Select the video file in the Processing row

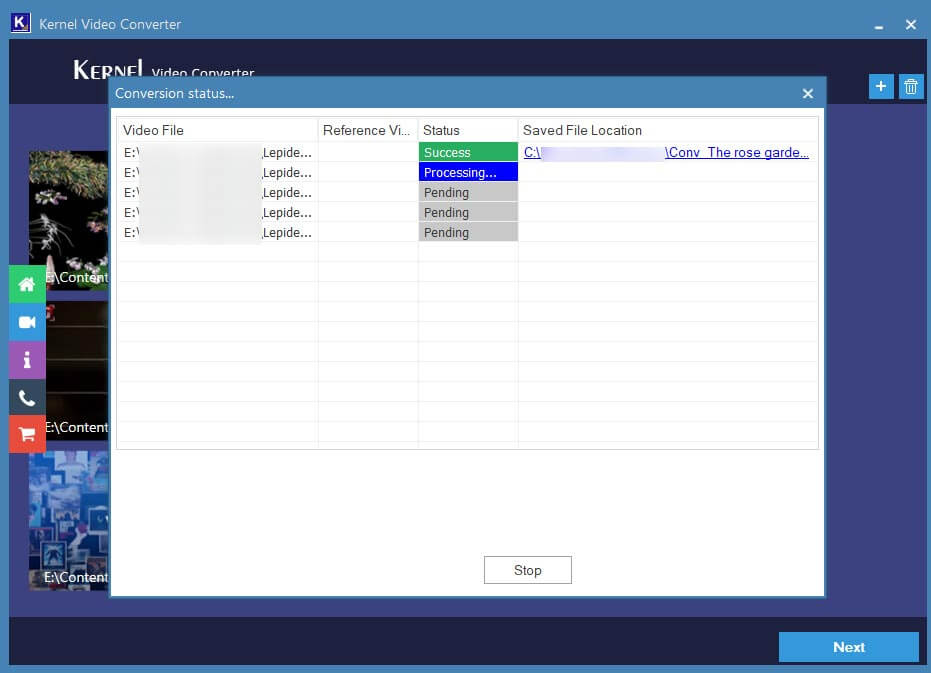click(217, 173)
